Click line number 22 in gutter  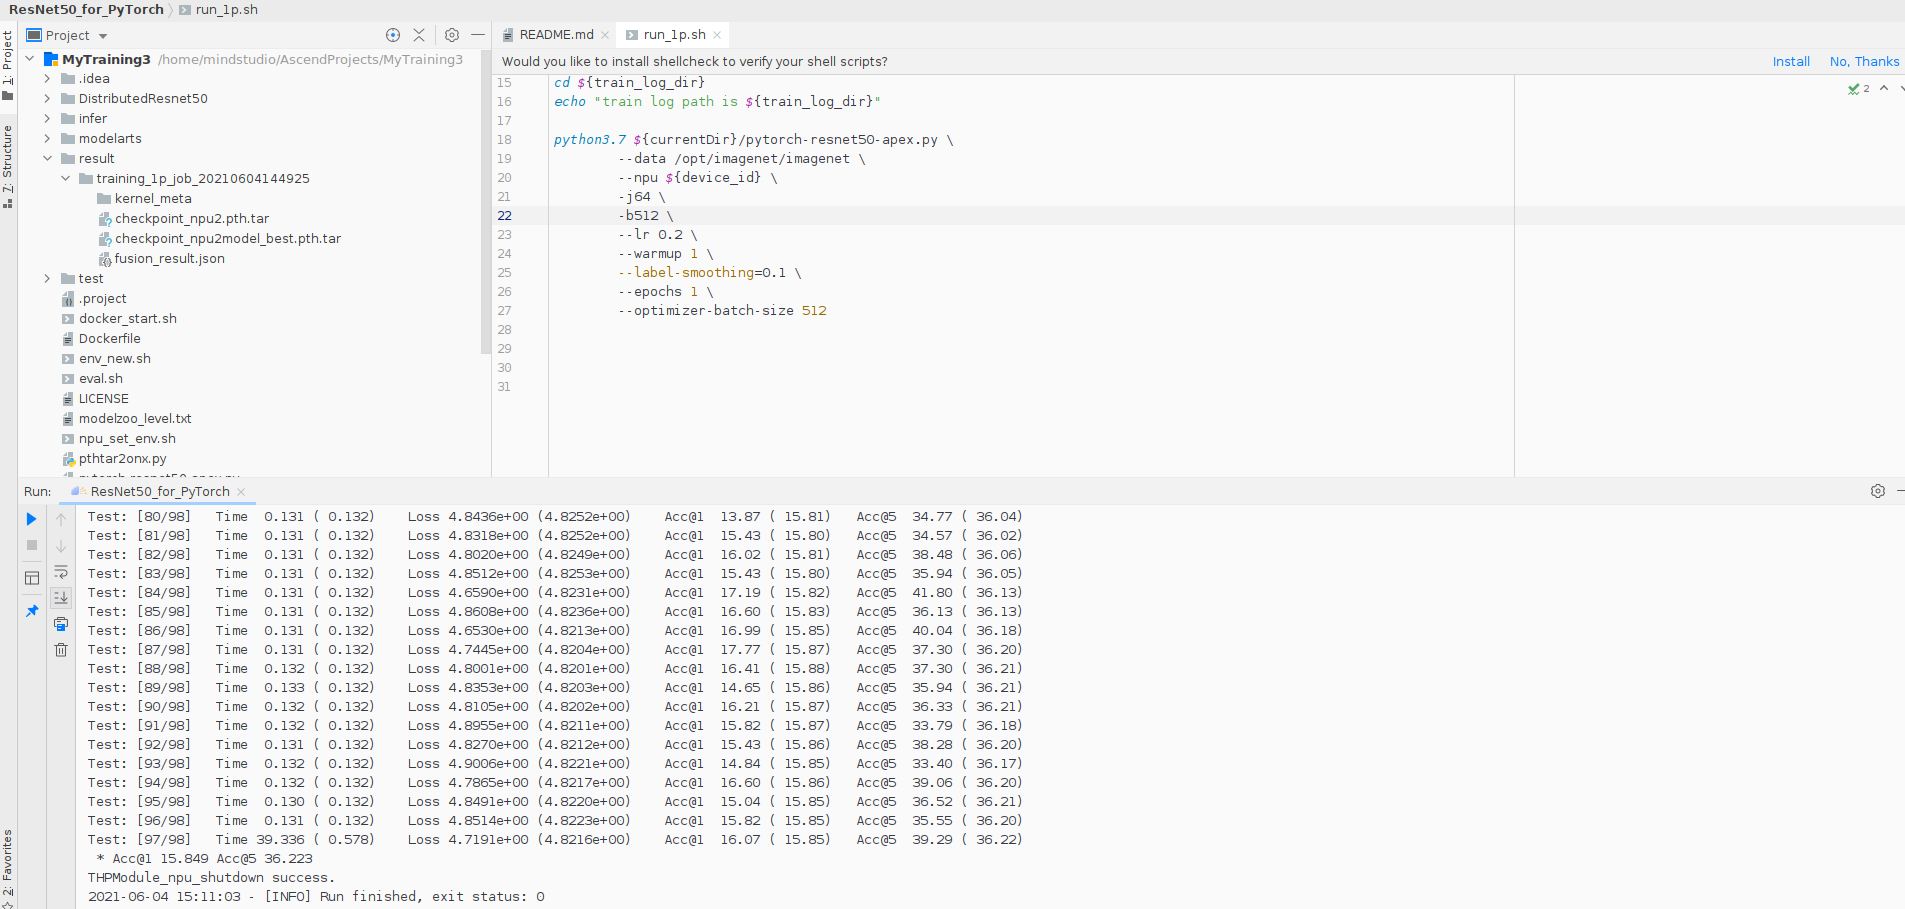coord(504,216)
